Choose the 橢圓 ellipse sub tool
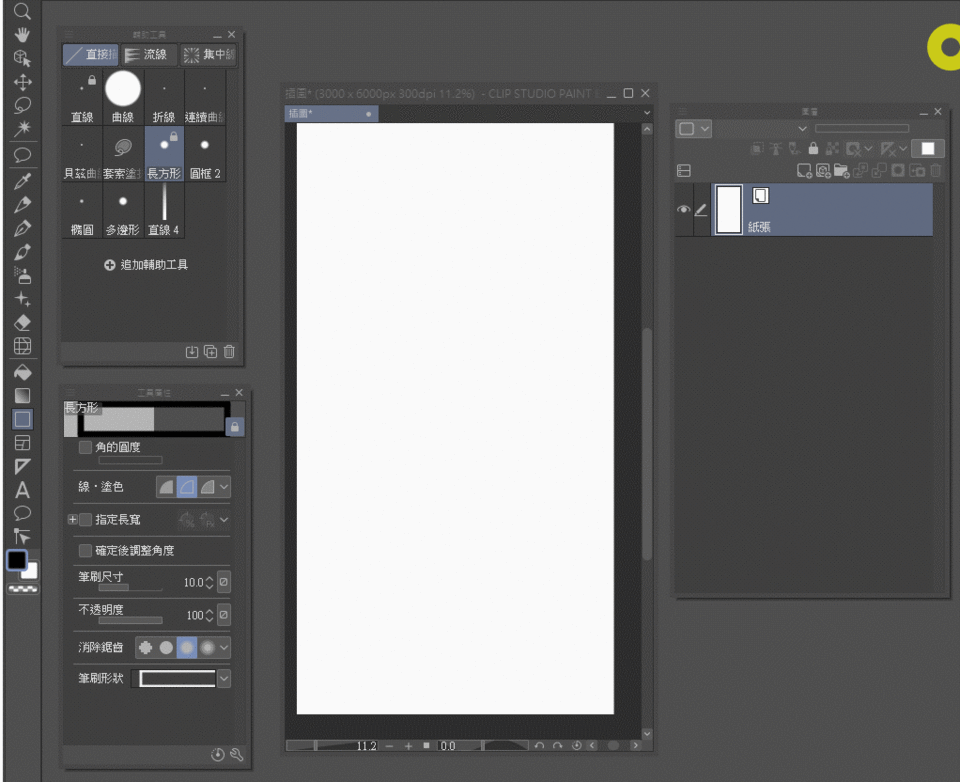 point(82,211)
